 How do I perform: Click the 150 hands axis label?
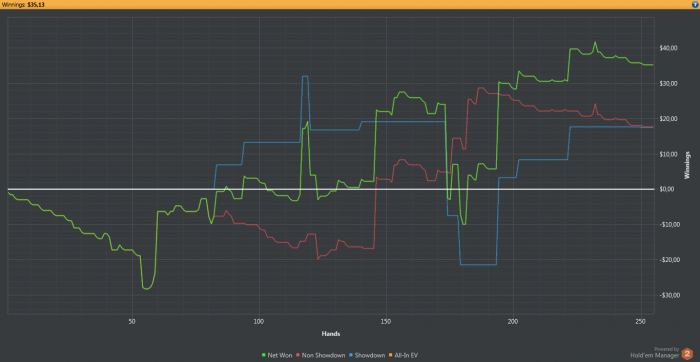(386, 321)
